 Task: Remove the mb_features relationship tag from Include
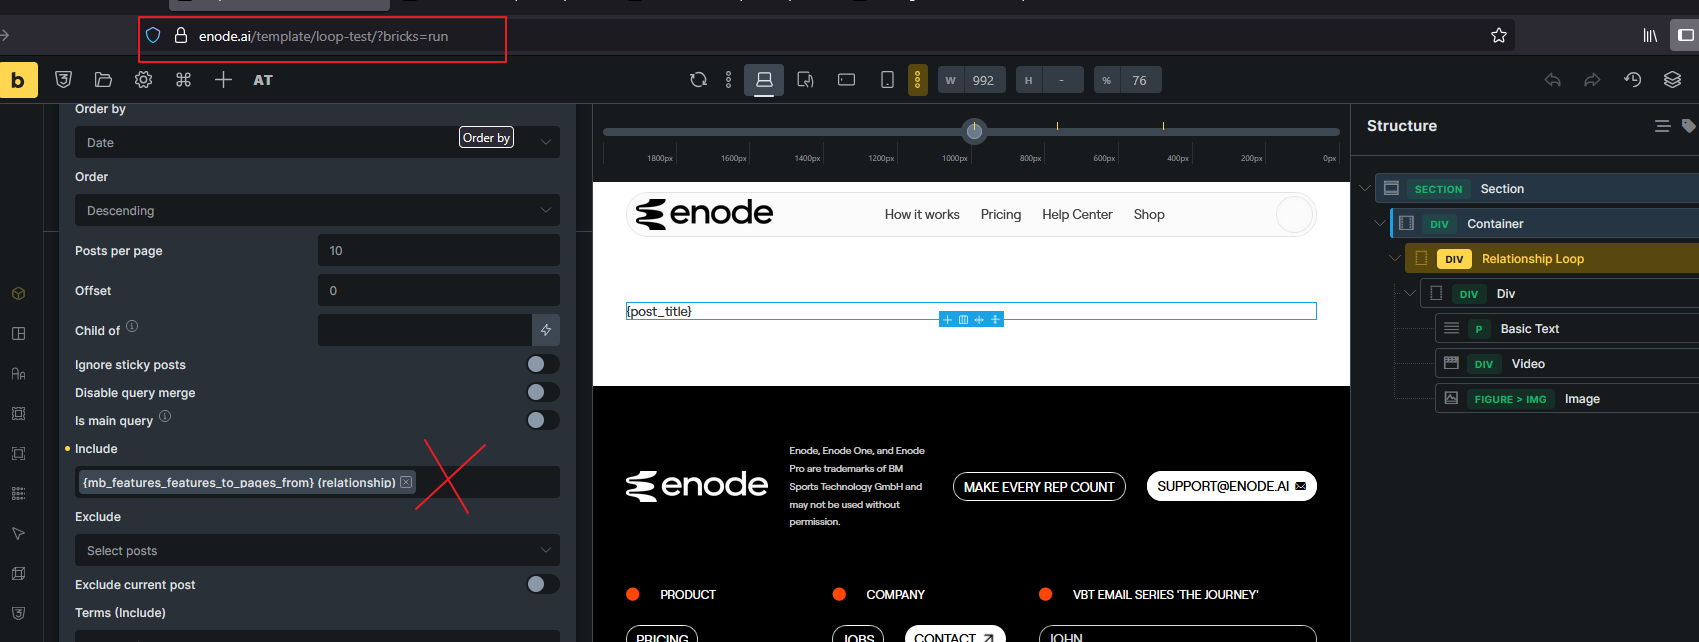(x=406, y=482)
